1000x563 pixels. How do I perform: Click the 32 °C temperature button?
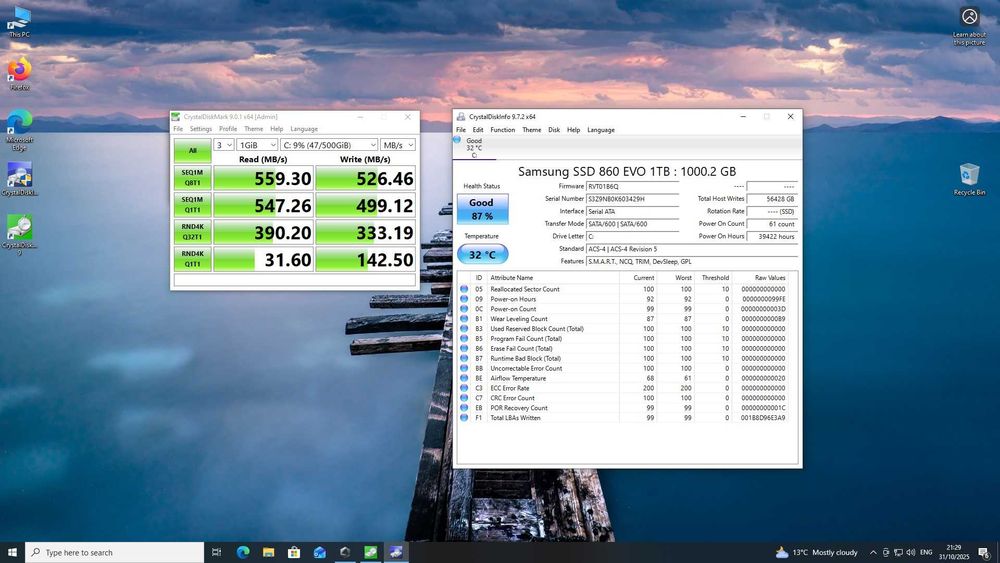tap(482, 254)
